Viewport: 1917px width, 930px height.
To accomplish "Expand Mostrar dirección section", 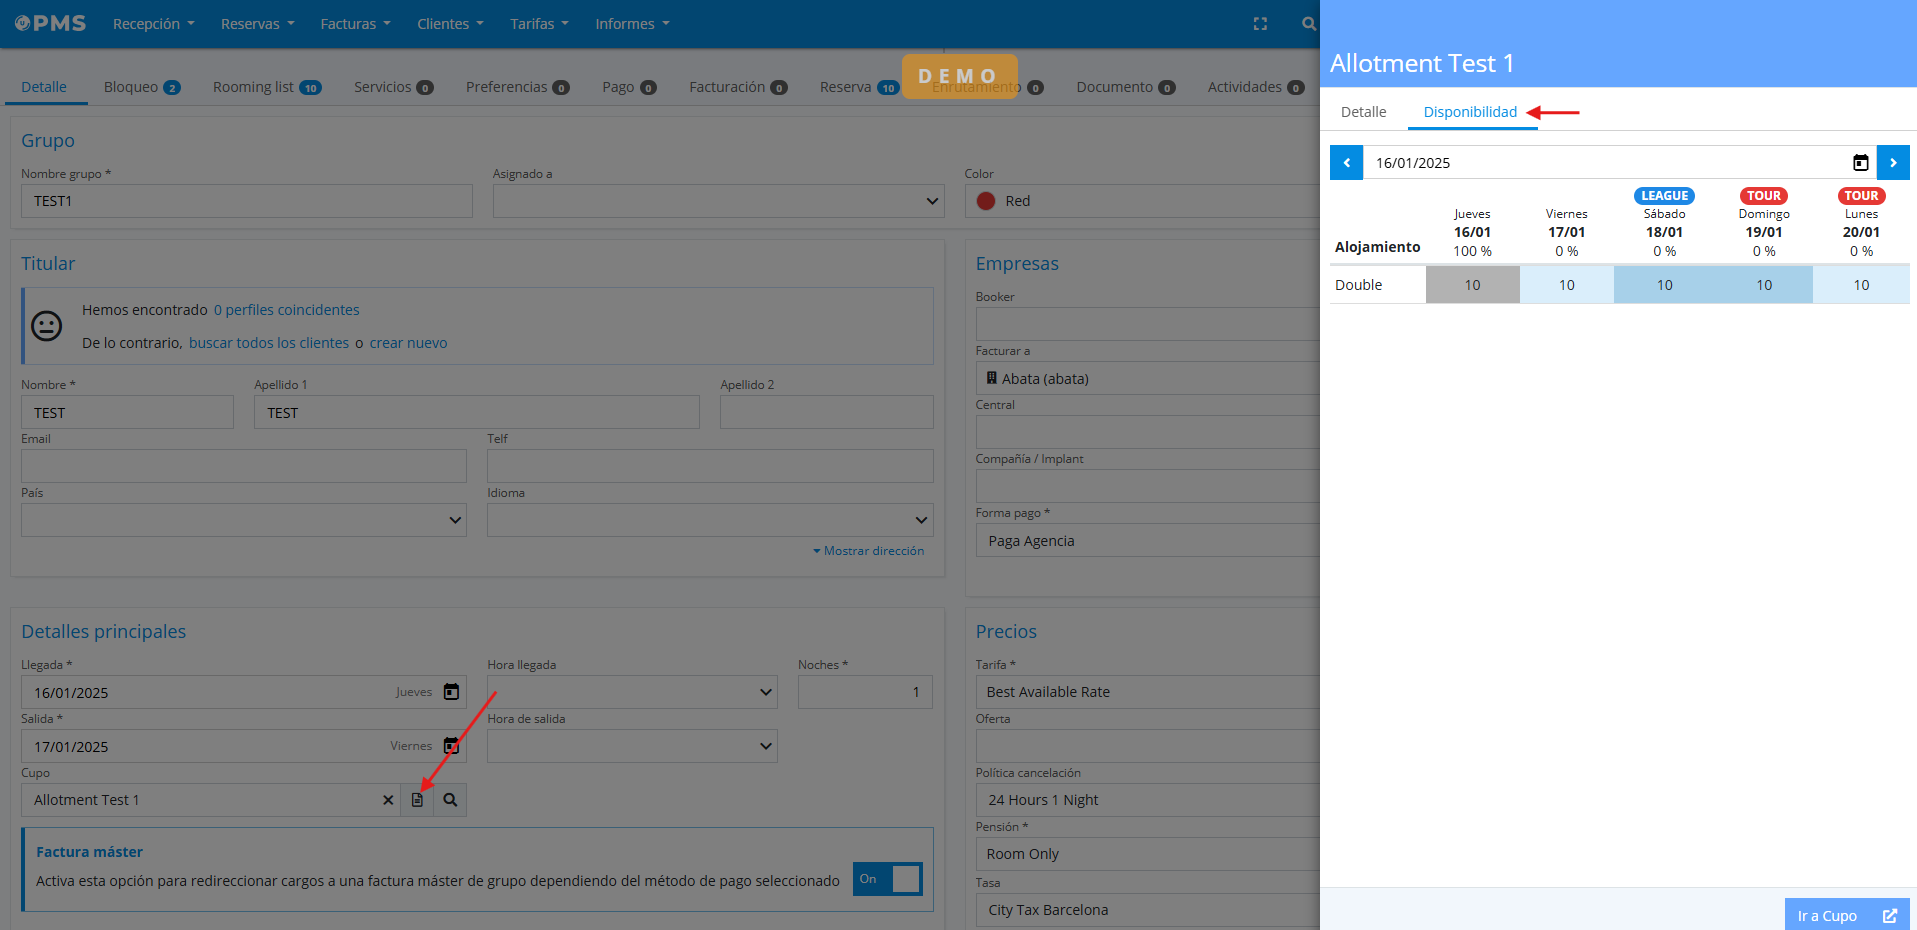I will (x=868, y=551).
